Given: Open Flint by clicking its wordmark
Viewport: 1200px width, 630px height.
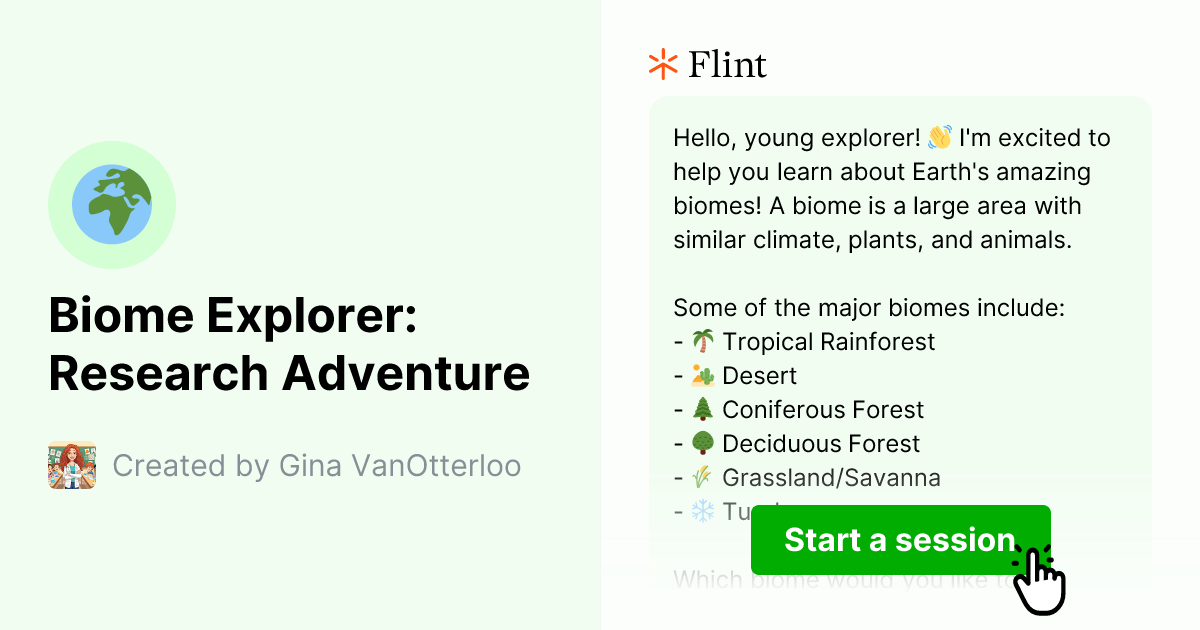Looking at the screenshot, I should click(x=727, y=64).
